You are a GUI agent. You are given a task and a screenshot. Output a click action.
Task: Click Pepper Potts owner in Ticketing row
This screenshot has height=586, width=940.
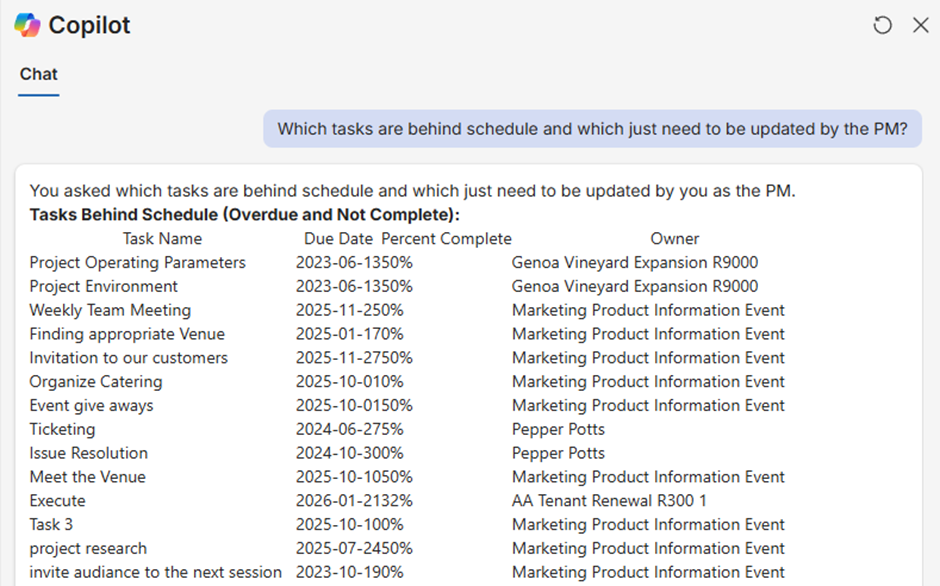558,429
